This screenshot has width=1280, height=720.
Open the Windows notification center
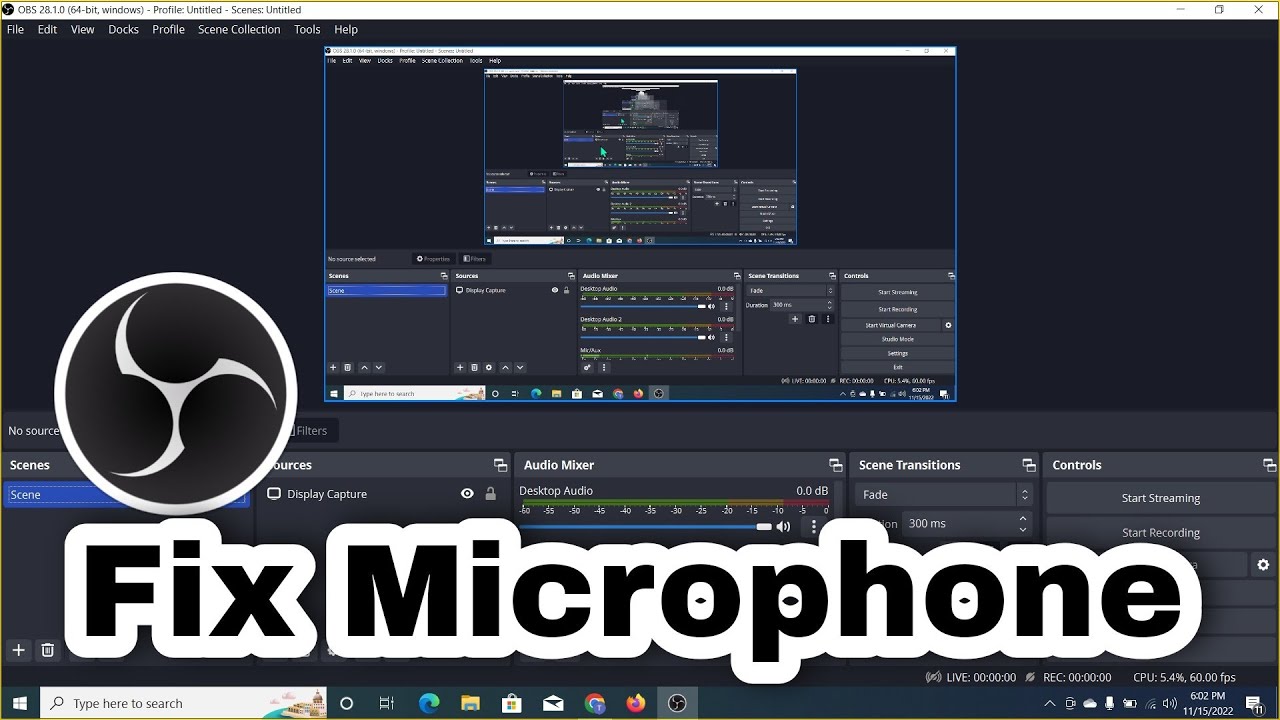pyautogui.click(x=1254, y=703)
